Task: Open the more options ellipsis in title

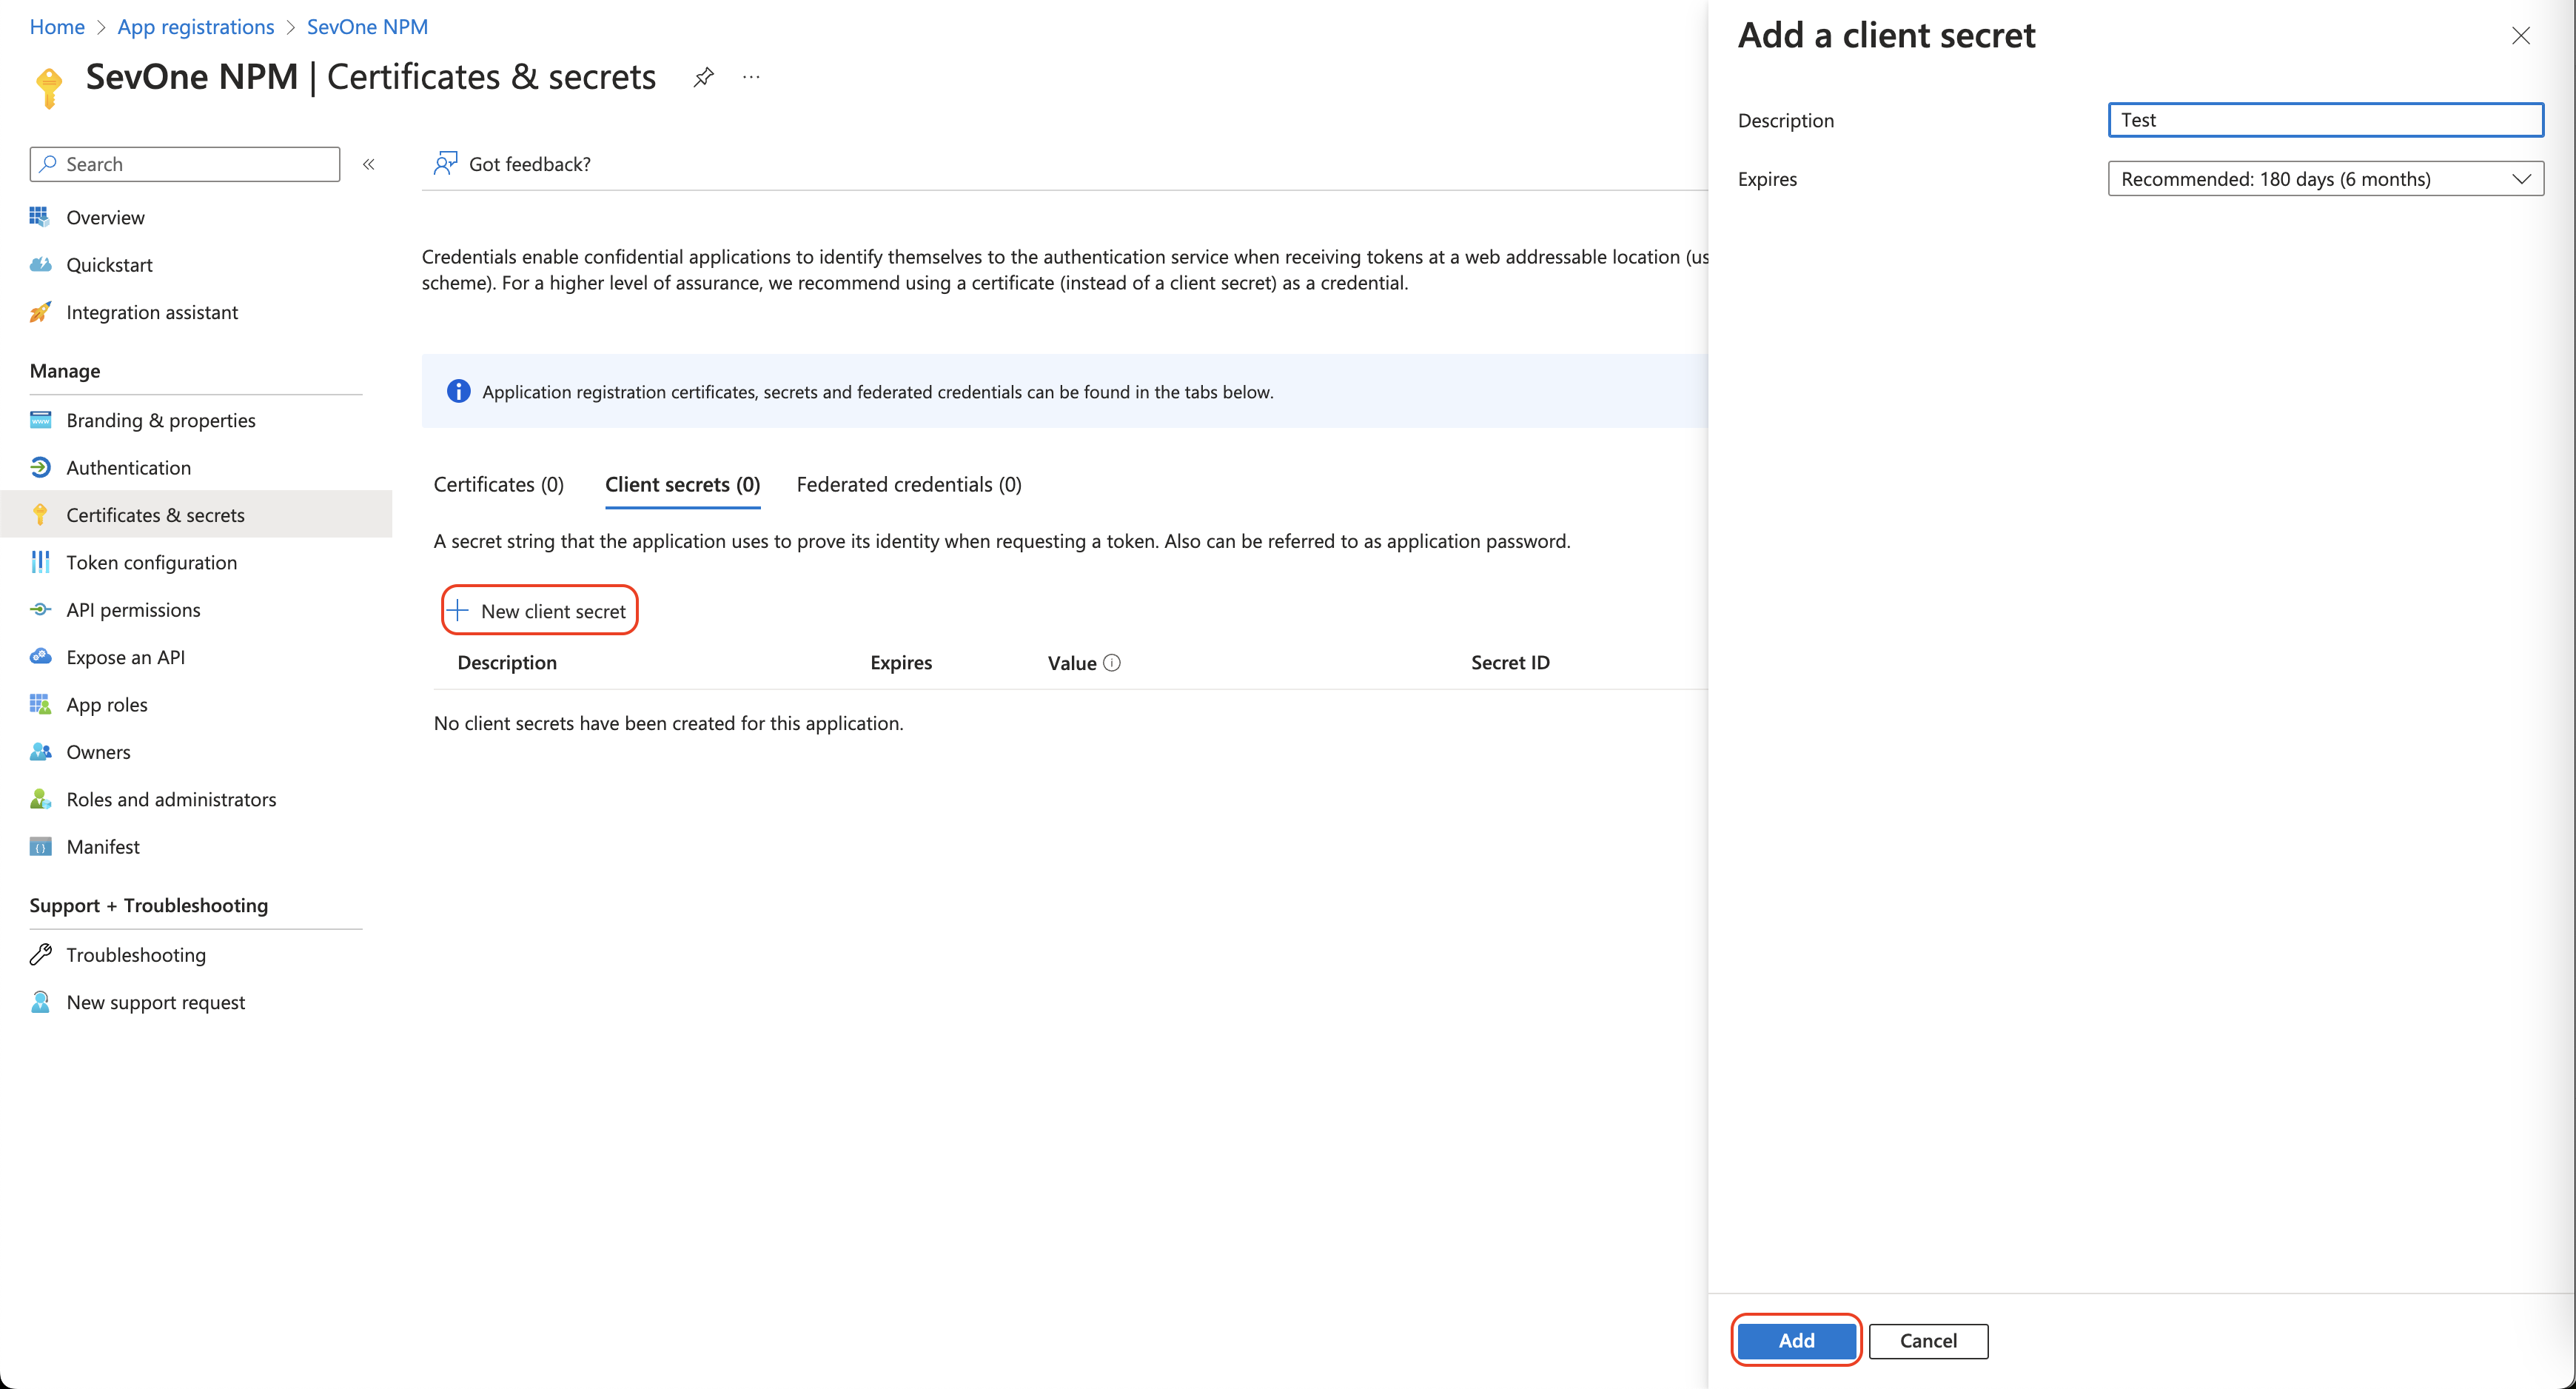Action: point(751,77)
